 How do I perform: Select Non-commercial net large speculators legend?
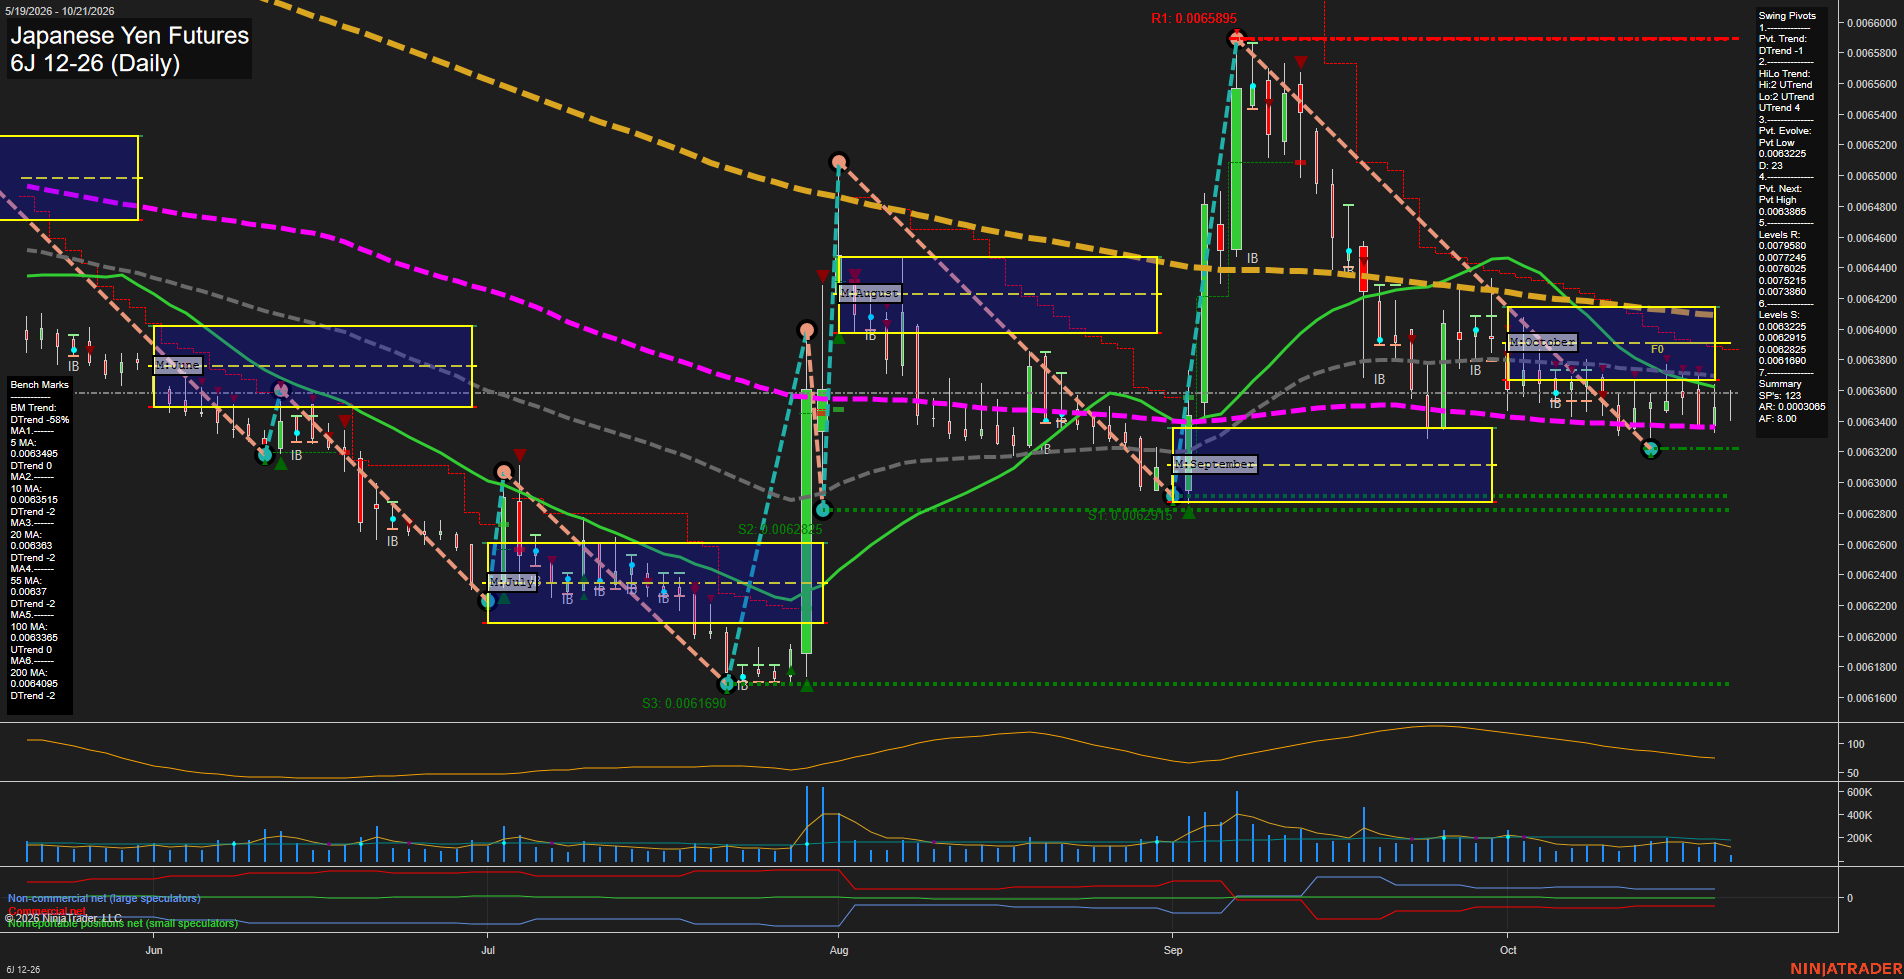click(x=104, y=898)
